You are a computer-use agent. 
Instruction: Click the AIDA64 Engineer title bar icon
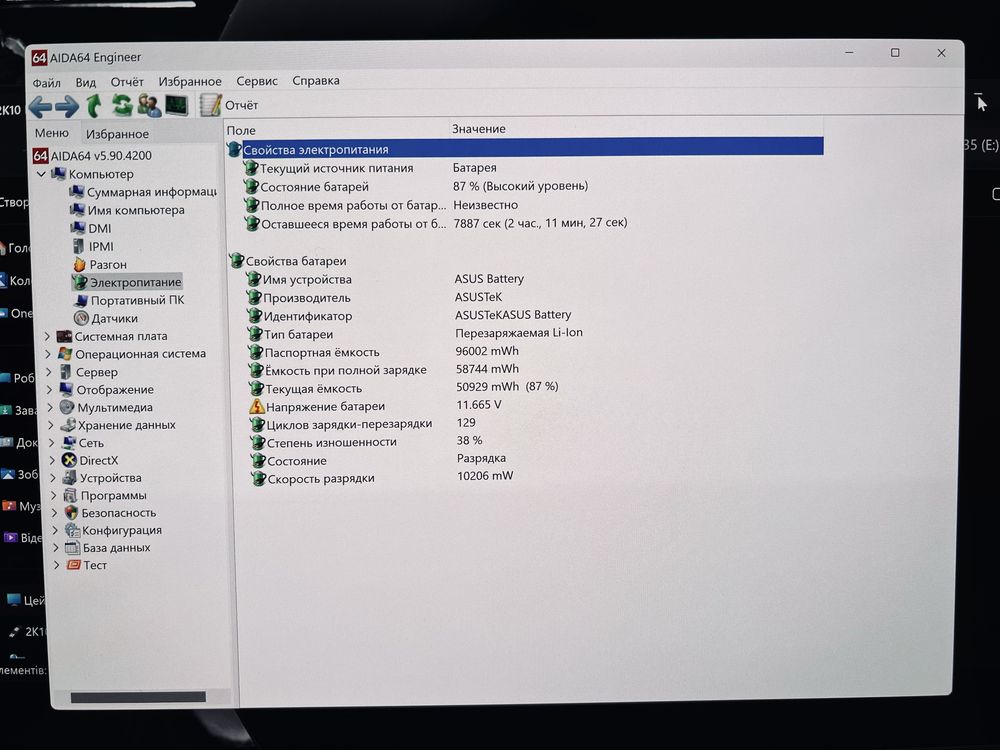click(x=39, y=58)
